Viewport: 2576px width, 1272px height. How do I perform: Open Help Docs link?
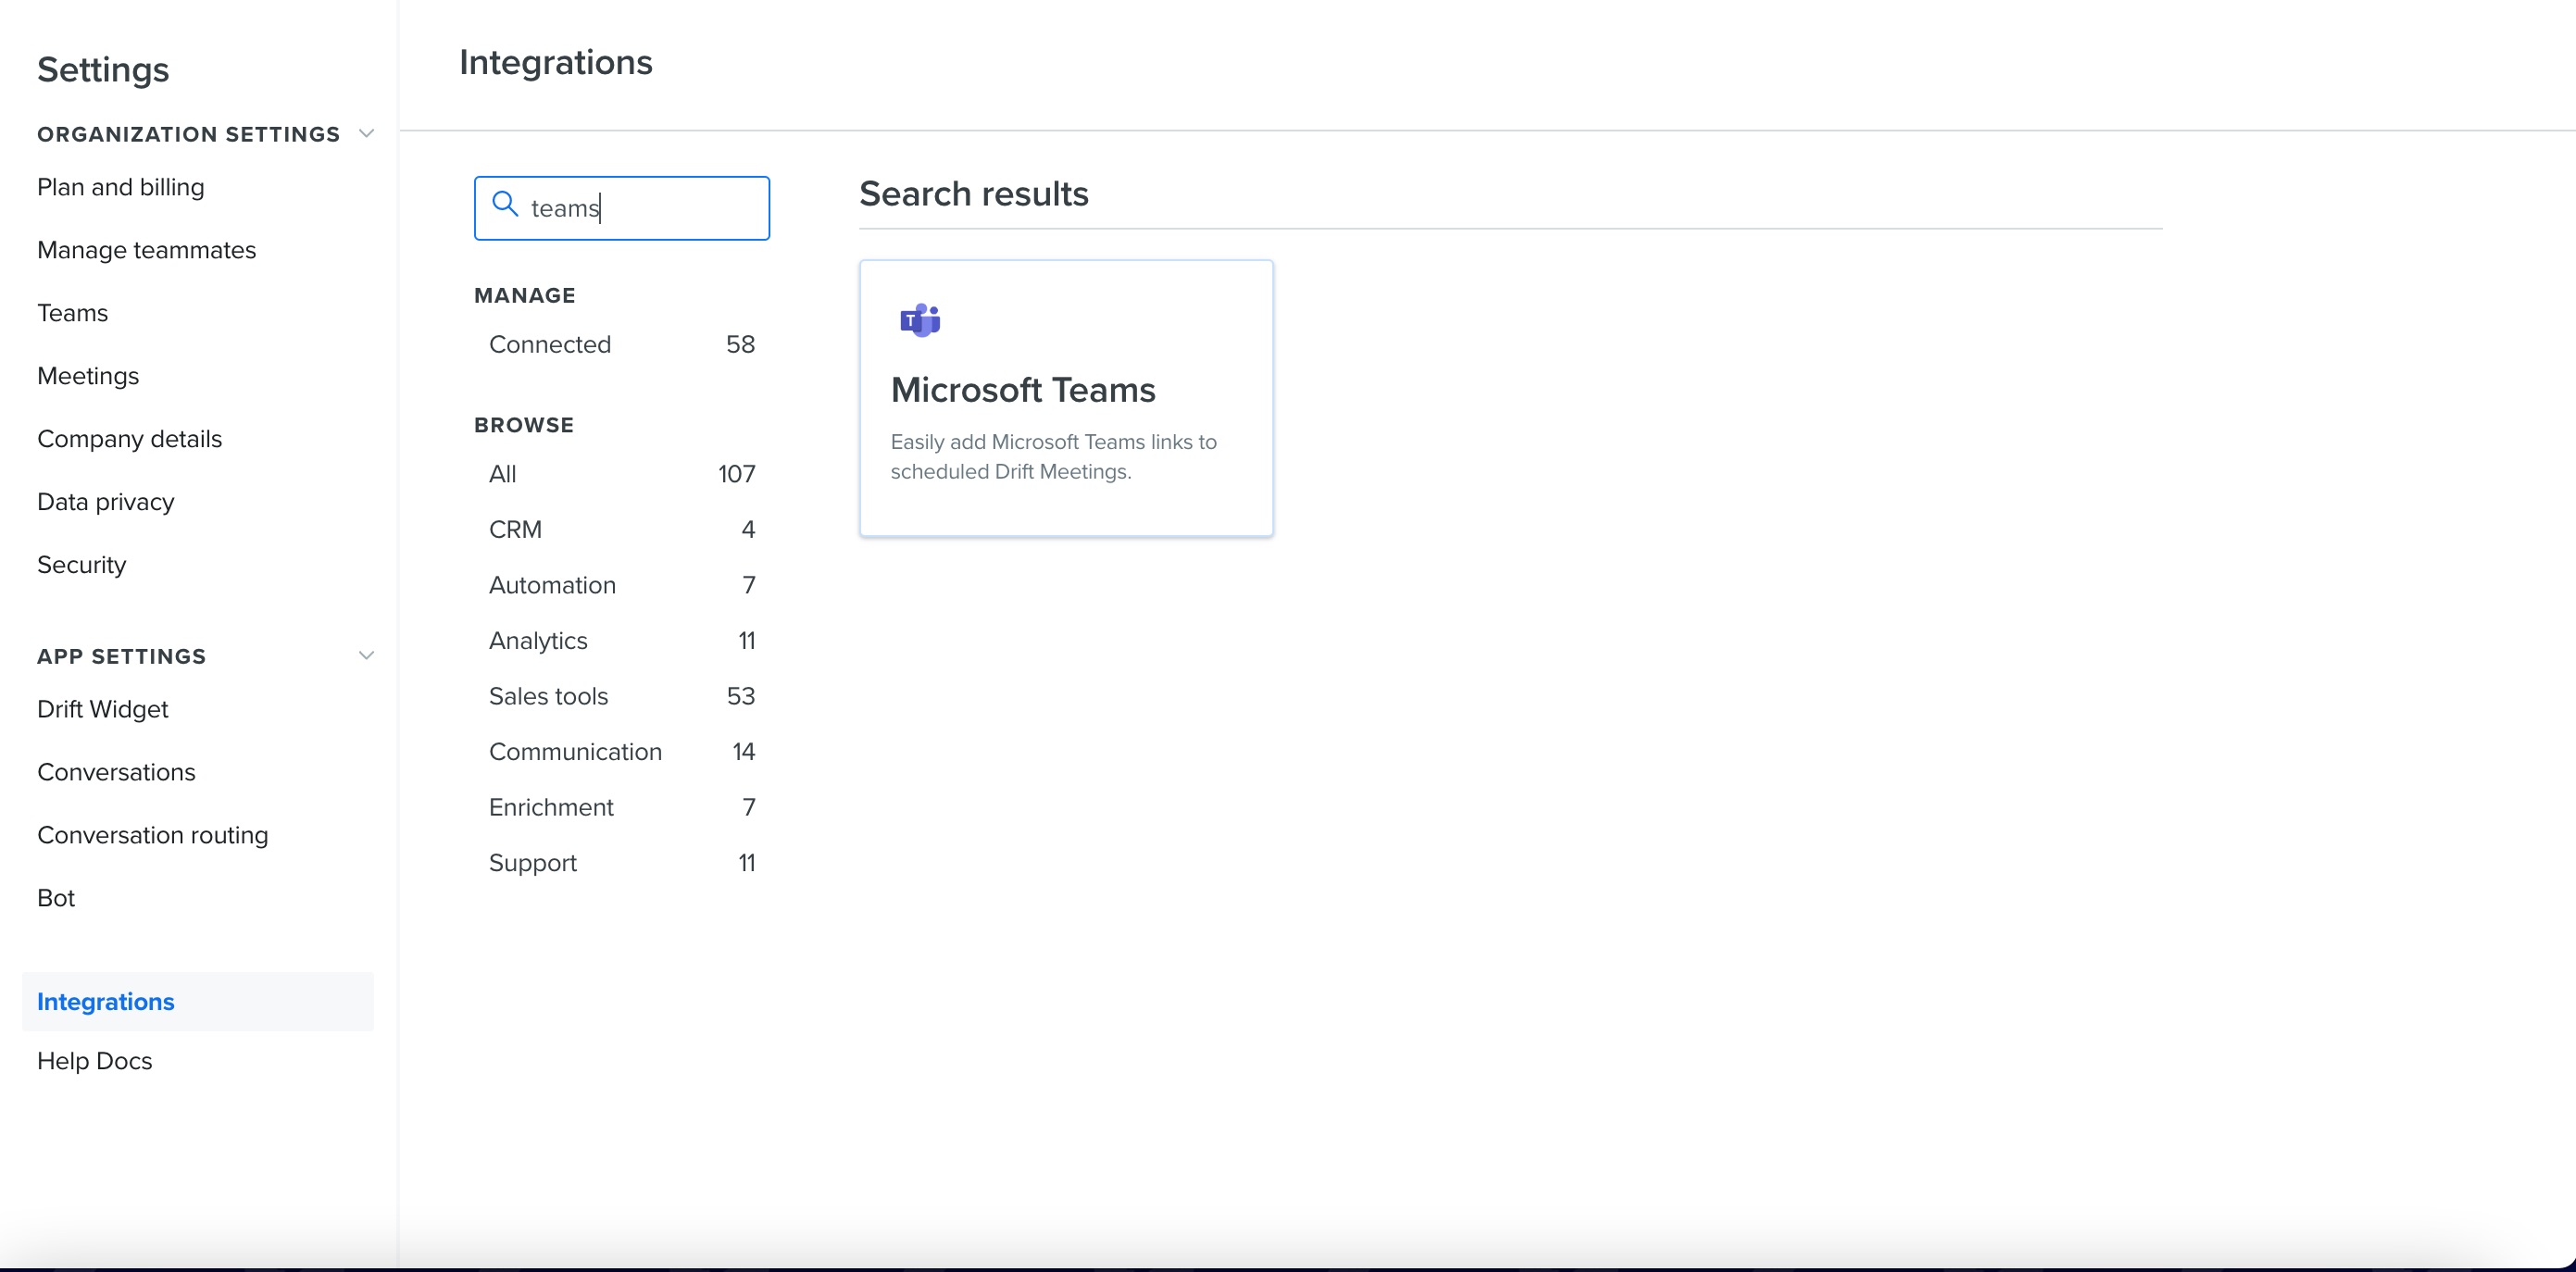click(95, 1061)
